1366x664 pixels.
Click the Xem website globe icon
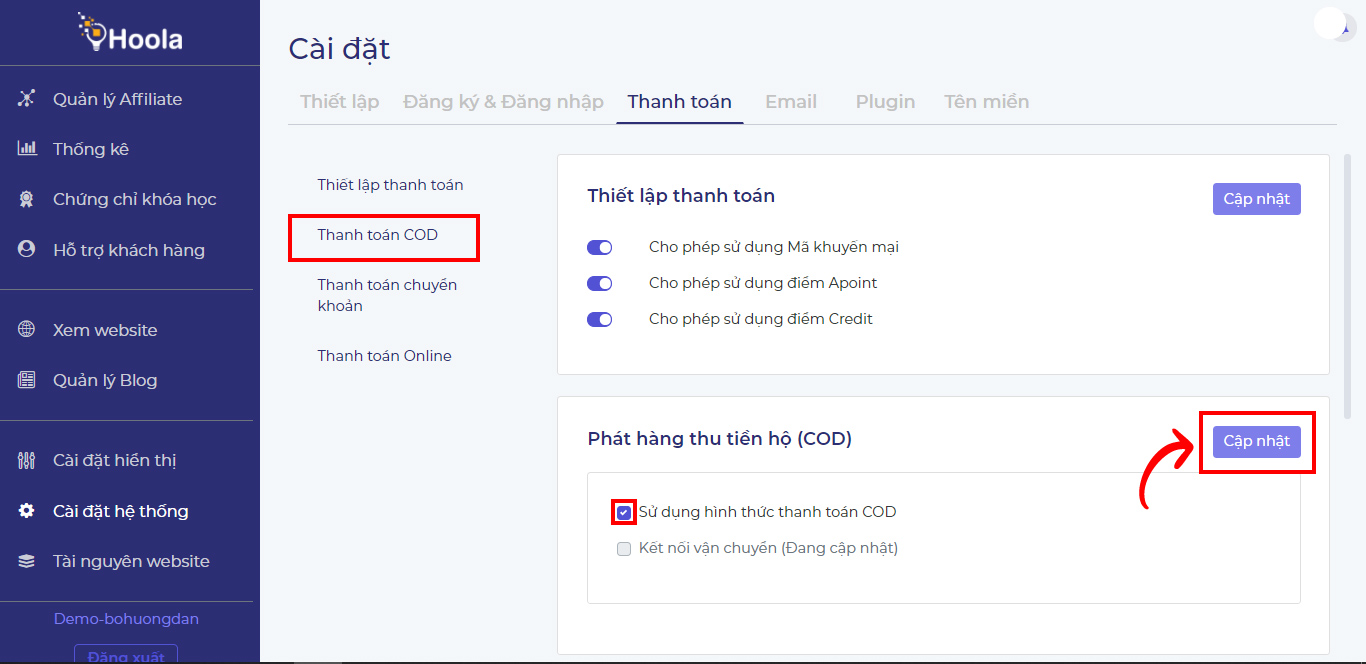[27, 330]
